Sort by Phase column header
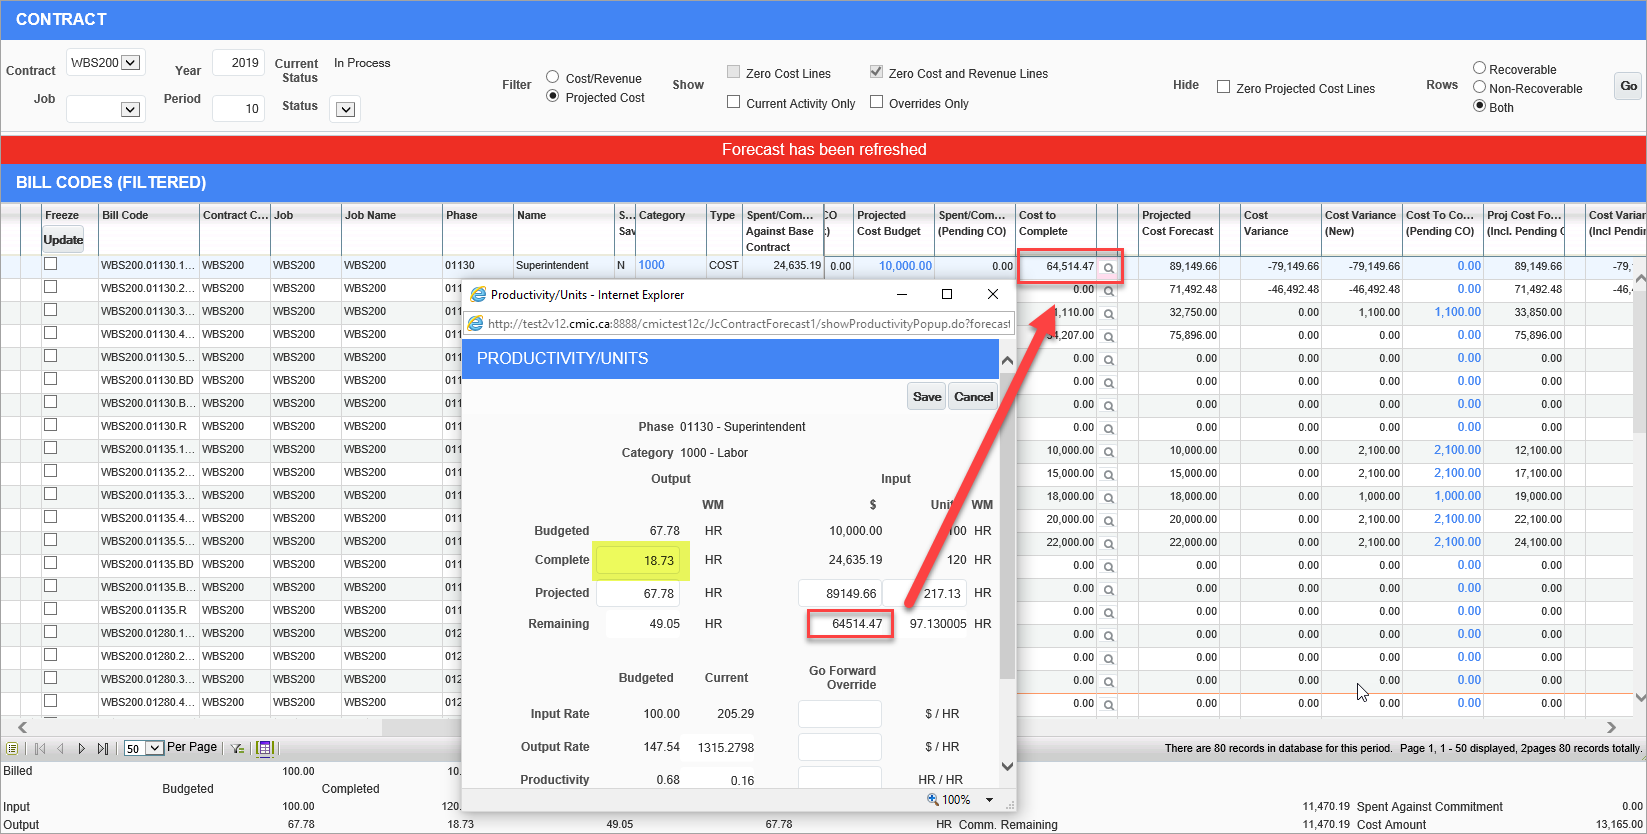Viewport: 1647px width, 834px height. [x=462, y=215]
